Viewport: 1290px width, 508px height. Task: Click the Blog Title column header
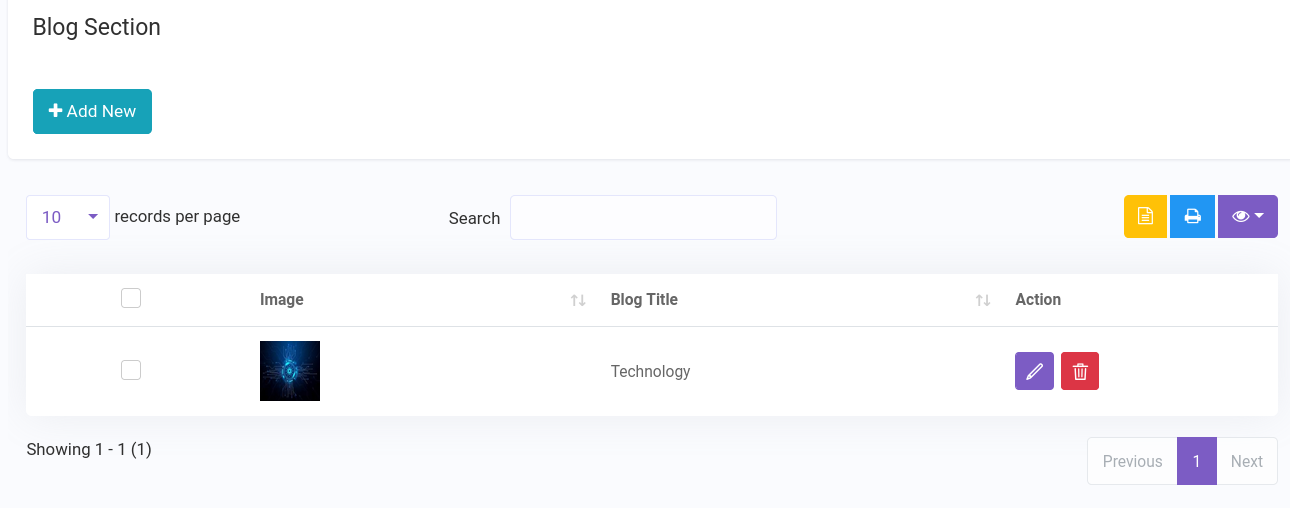(644, 299)
